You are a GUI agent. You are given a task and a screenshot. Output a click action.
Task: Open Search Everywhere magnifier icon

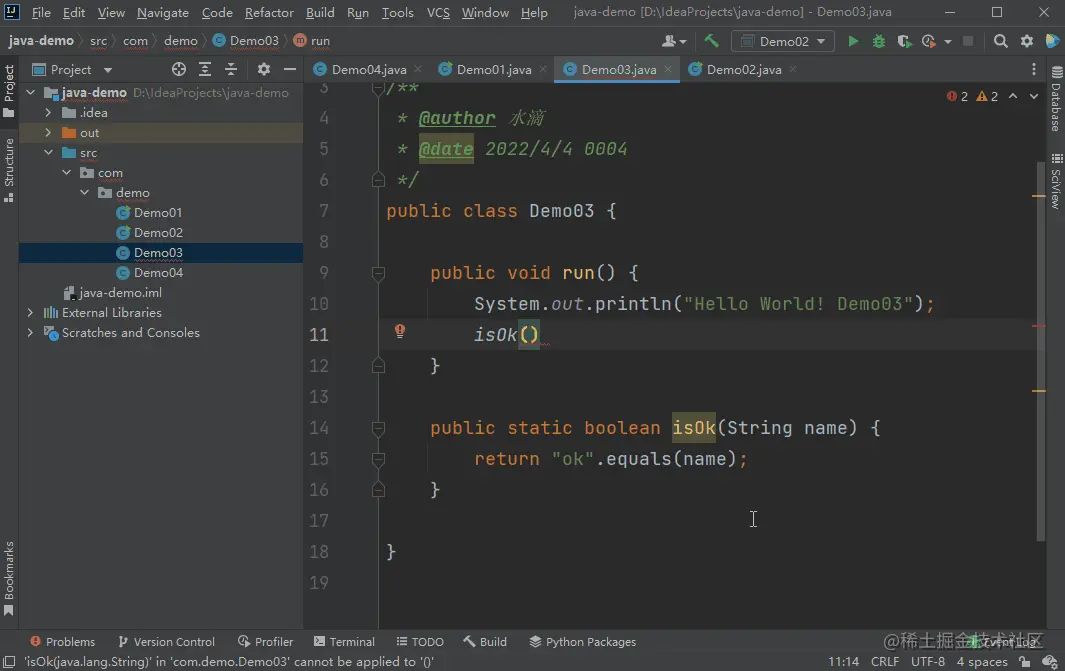[1000, 41]
